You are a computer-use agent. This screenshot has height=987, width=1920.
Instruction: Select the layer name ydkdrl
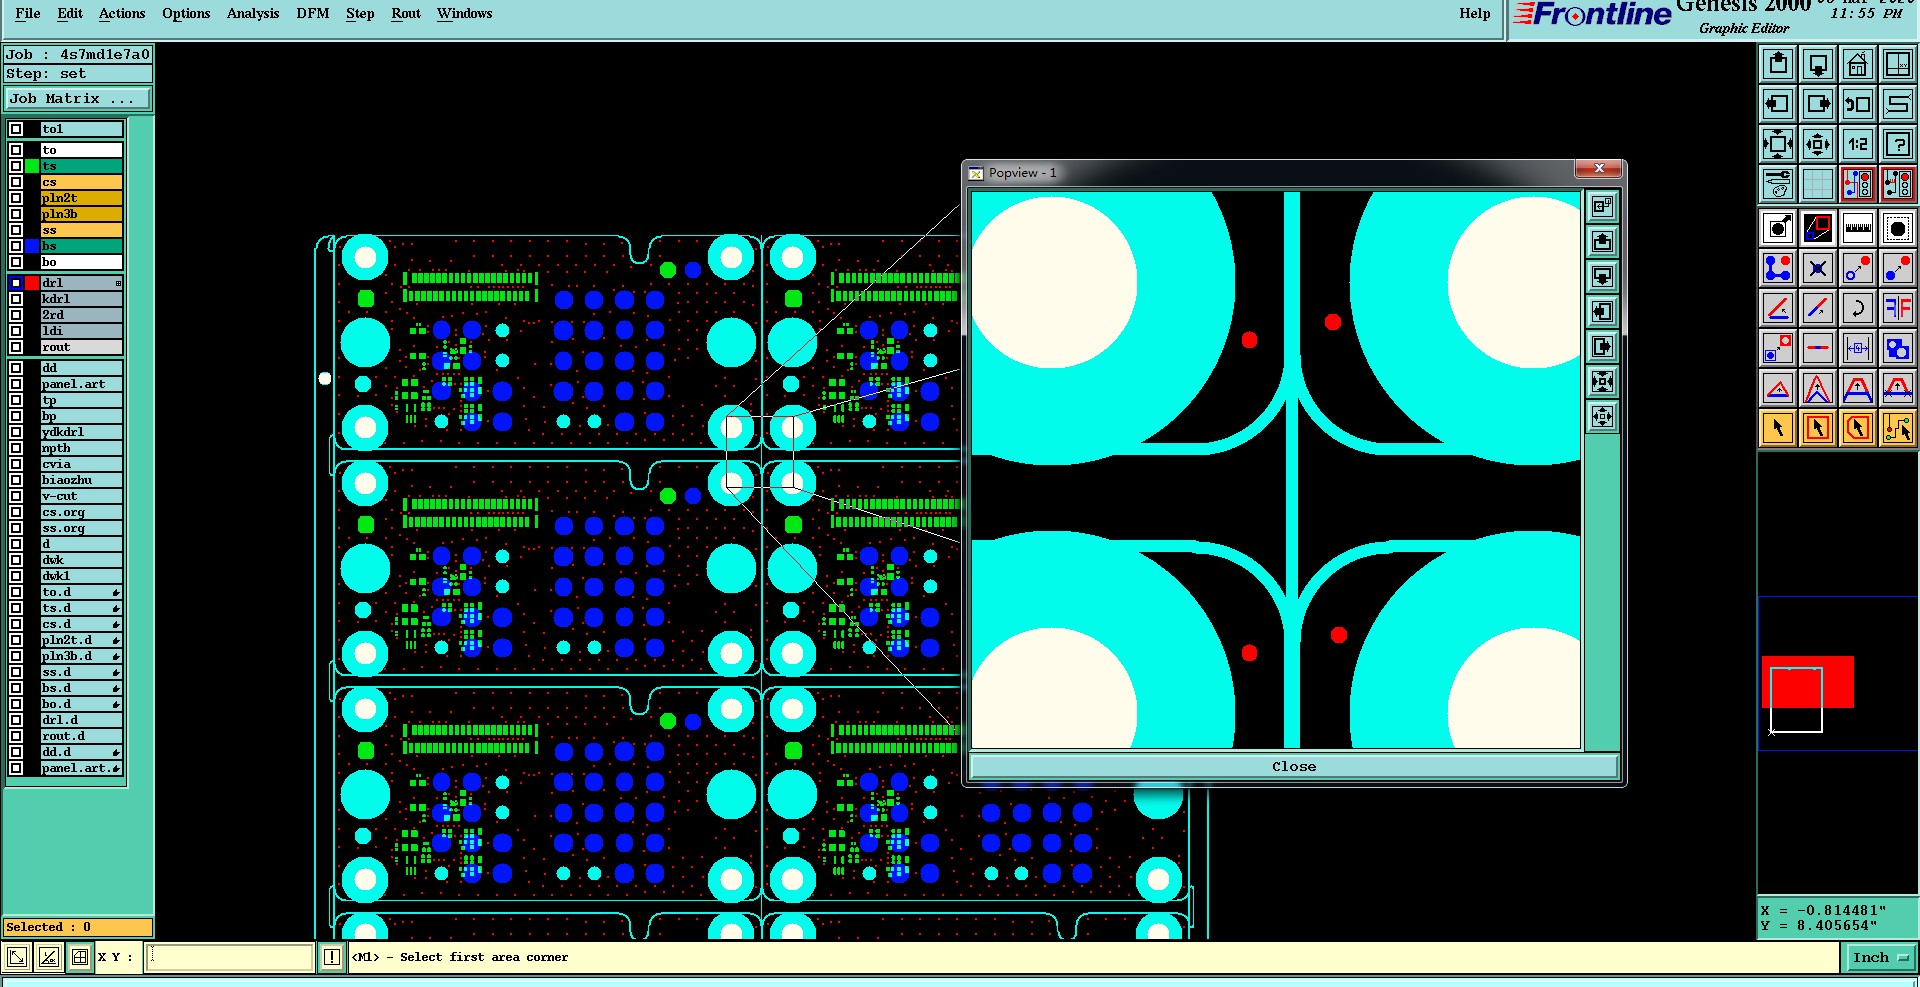tap(82, 432)
